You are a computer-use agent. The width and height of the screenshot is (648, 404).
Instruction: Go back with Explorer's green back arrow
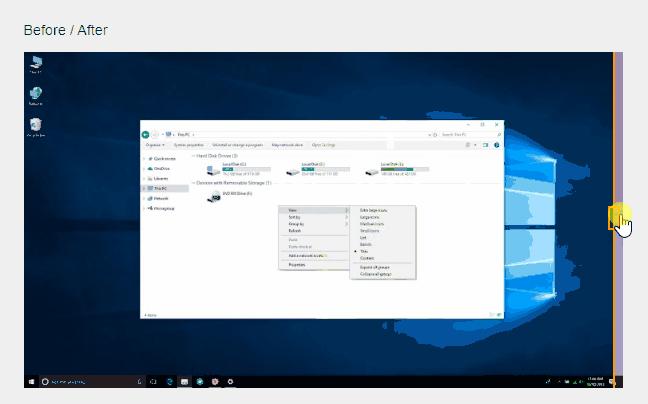[x=145, y=134]
